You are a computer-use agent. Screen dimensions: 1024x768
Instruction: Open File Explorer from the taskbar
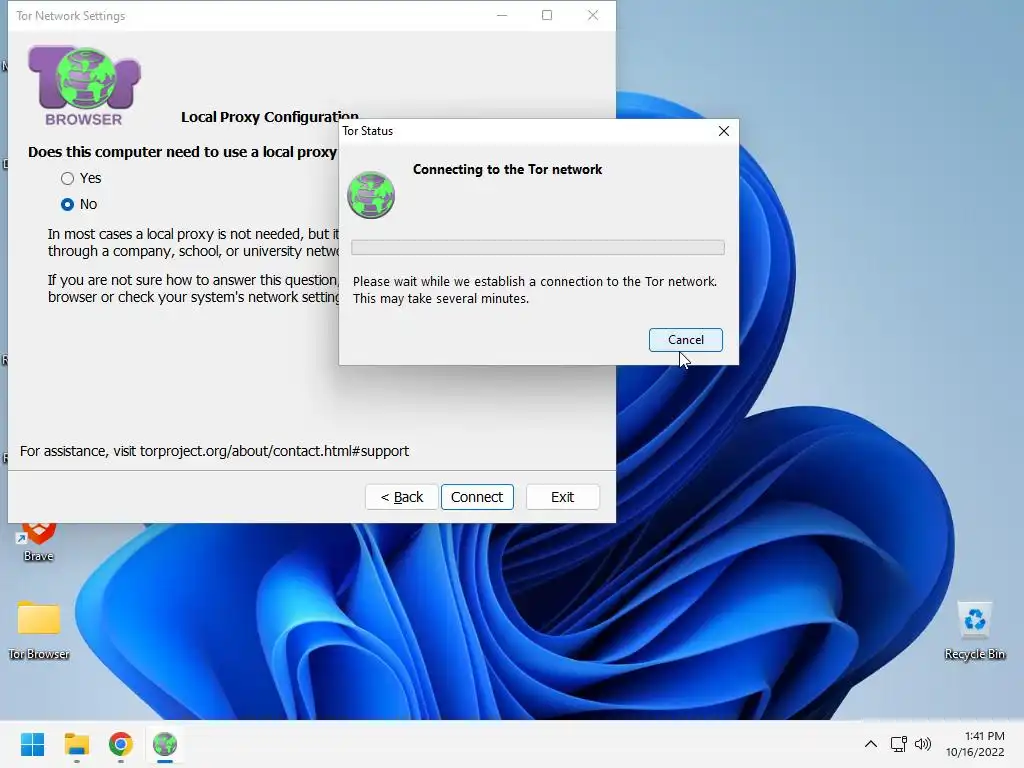[76, 744]
